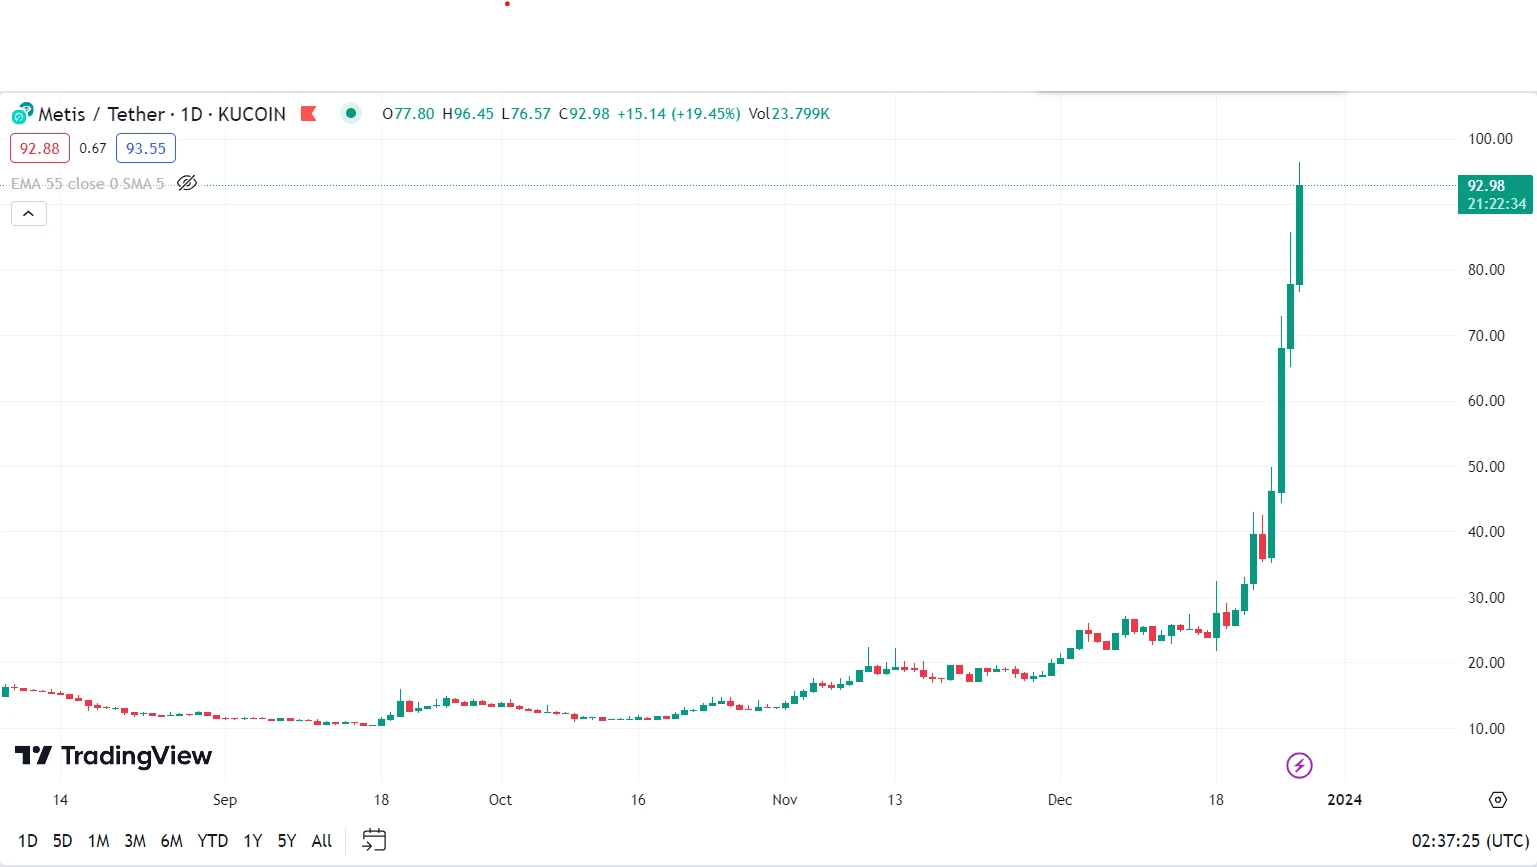Select the All time range

tap(322, 841)
